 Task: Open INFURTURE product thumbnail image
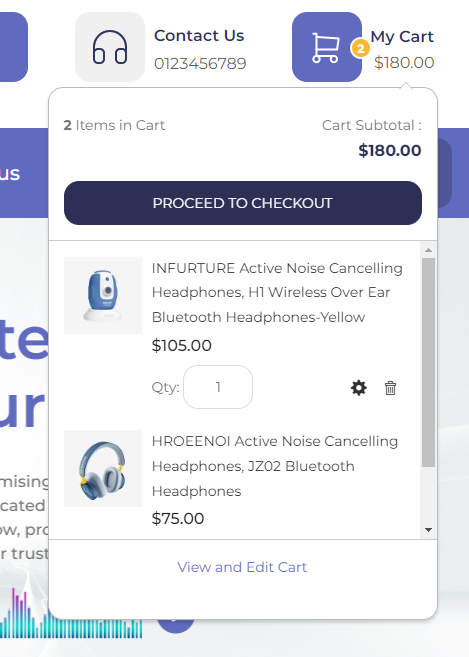coord(103,295)
